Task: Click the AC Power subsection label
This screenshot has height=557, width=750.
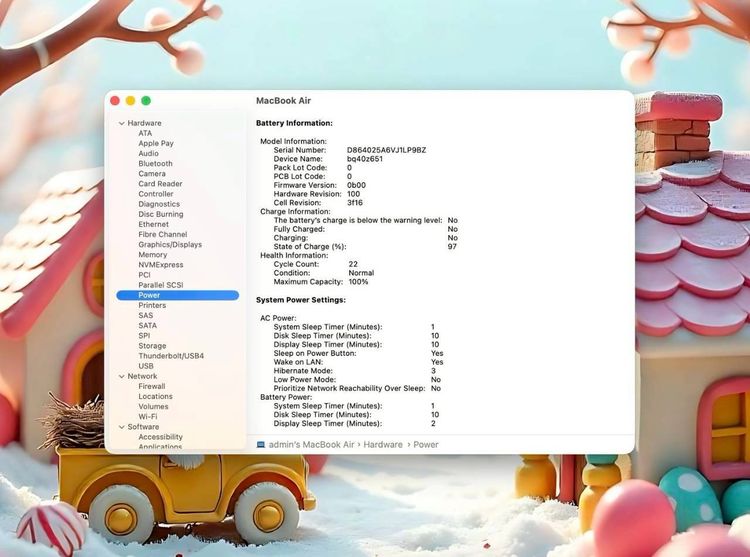Action: [278, 318]
